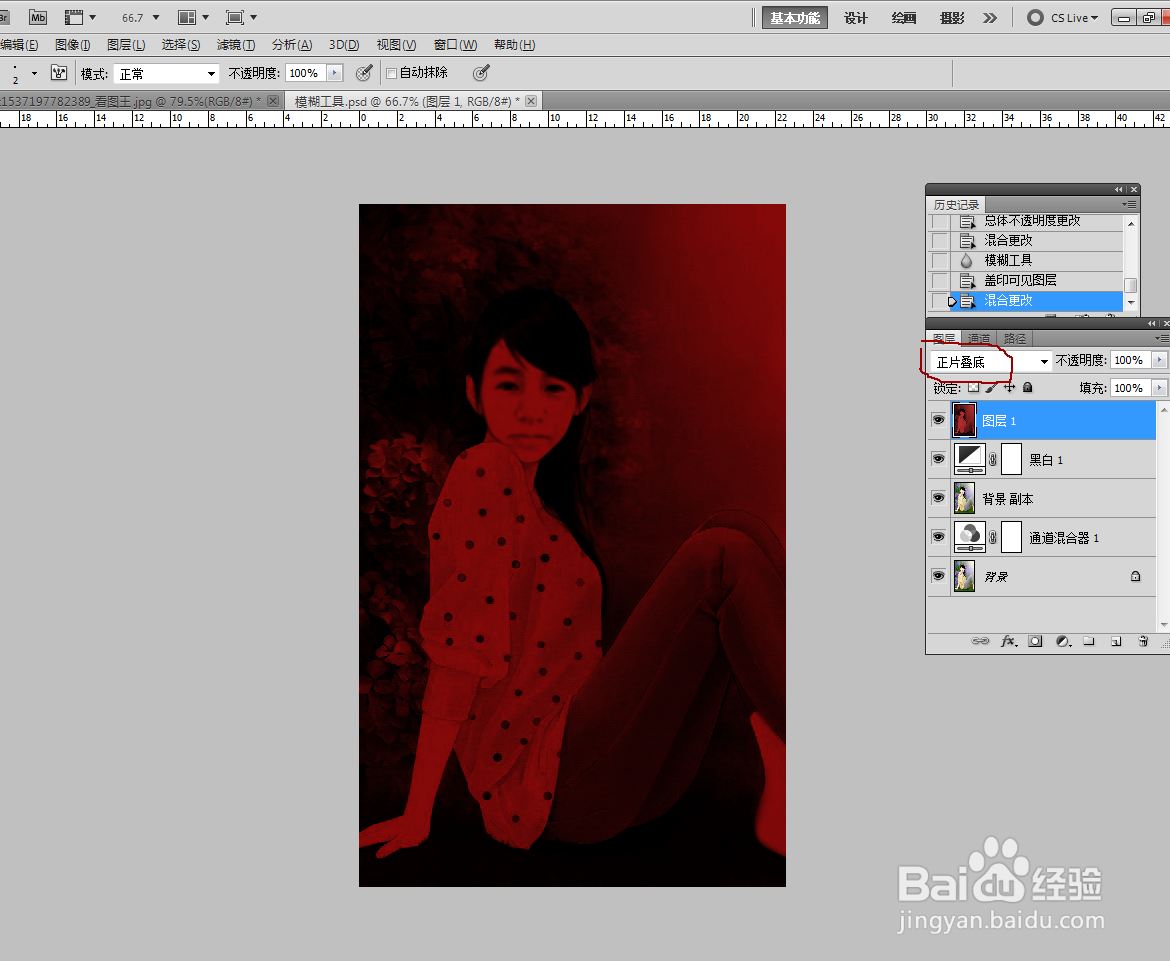Click mask link chain on 黑白 1
1170x961 pixels.
click(992, 460)
